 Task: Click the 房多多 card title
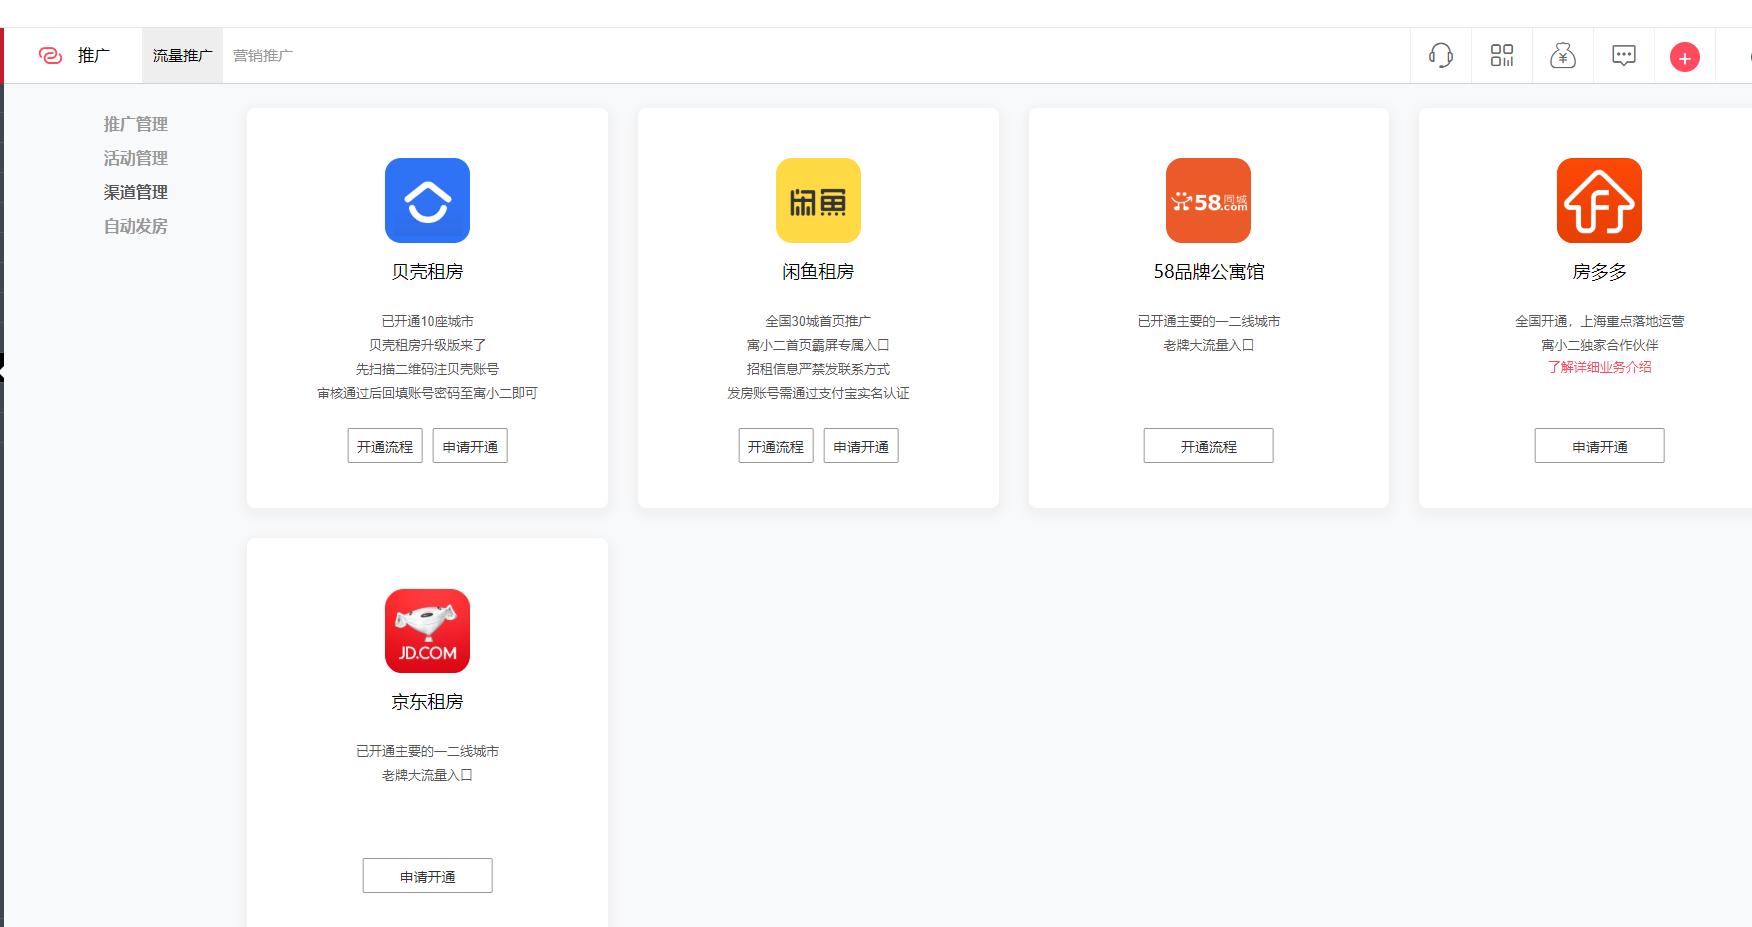(x=1600, y=272)
